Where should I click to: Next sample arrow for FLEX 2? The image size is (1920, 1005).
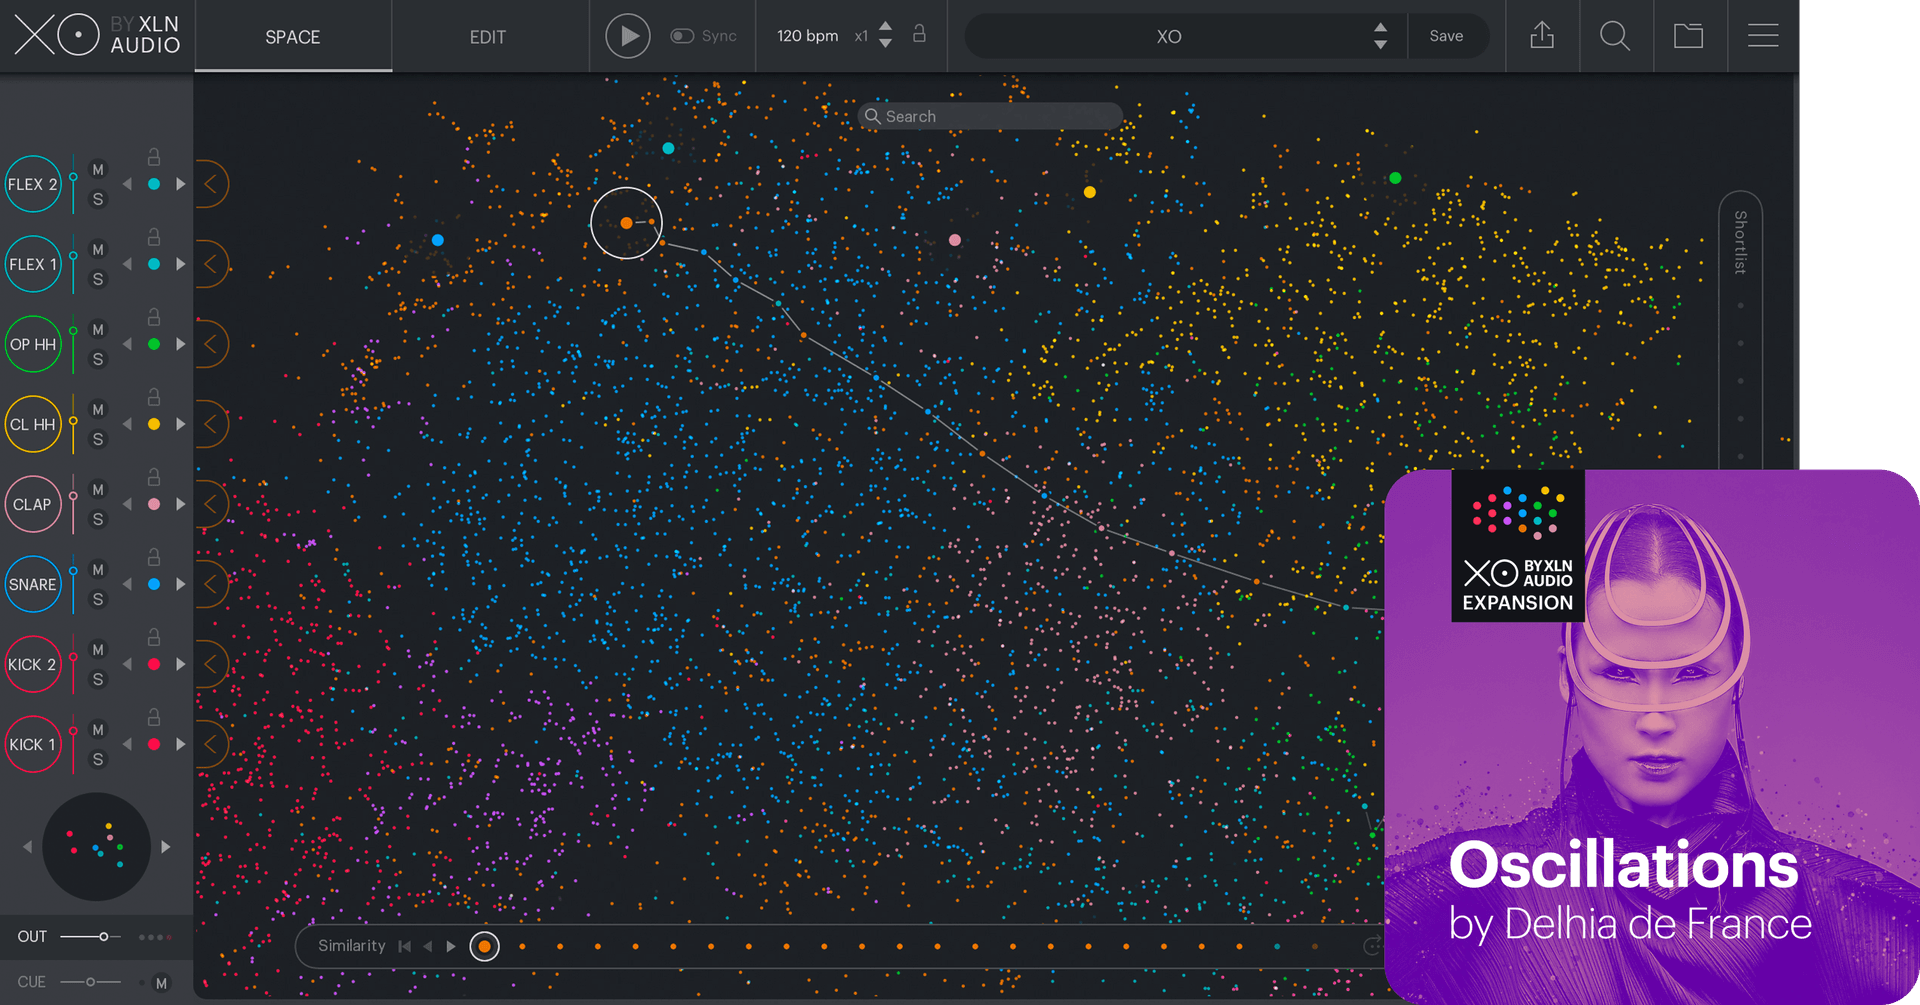(x=181, y=184)
